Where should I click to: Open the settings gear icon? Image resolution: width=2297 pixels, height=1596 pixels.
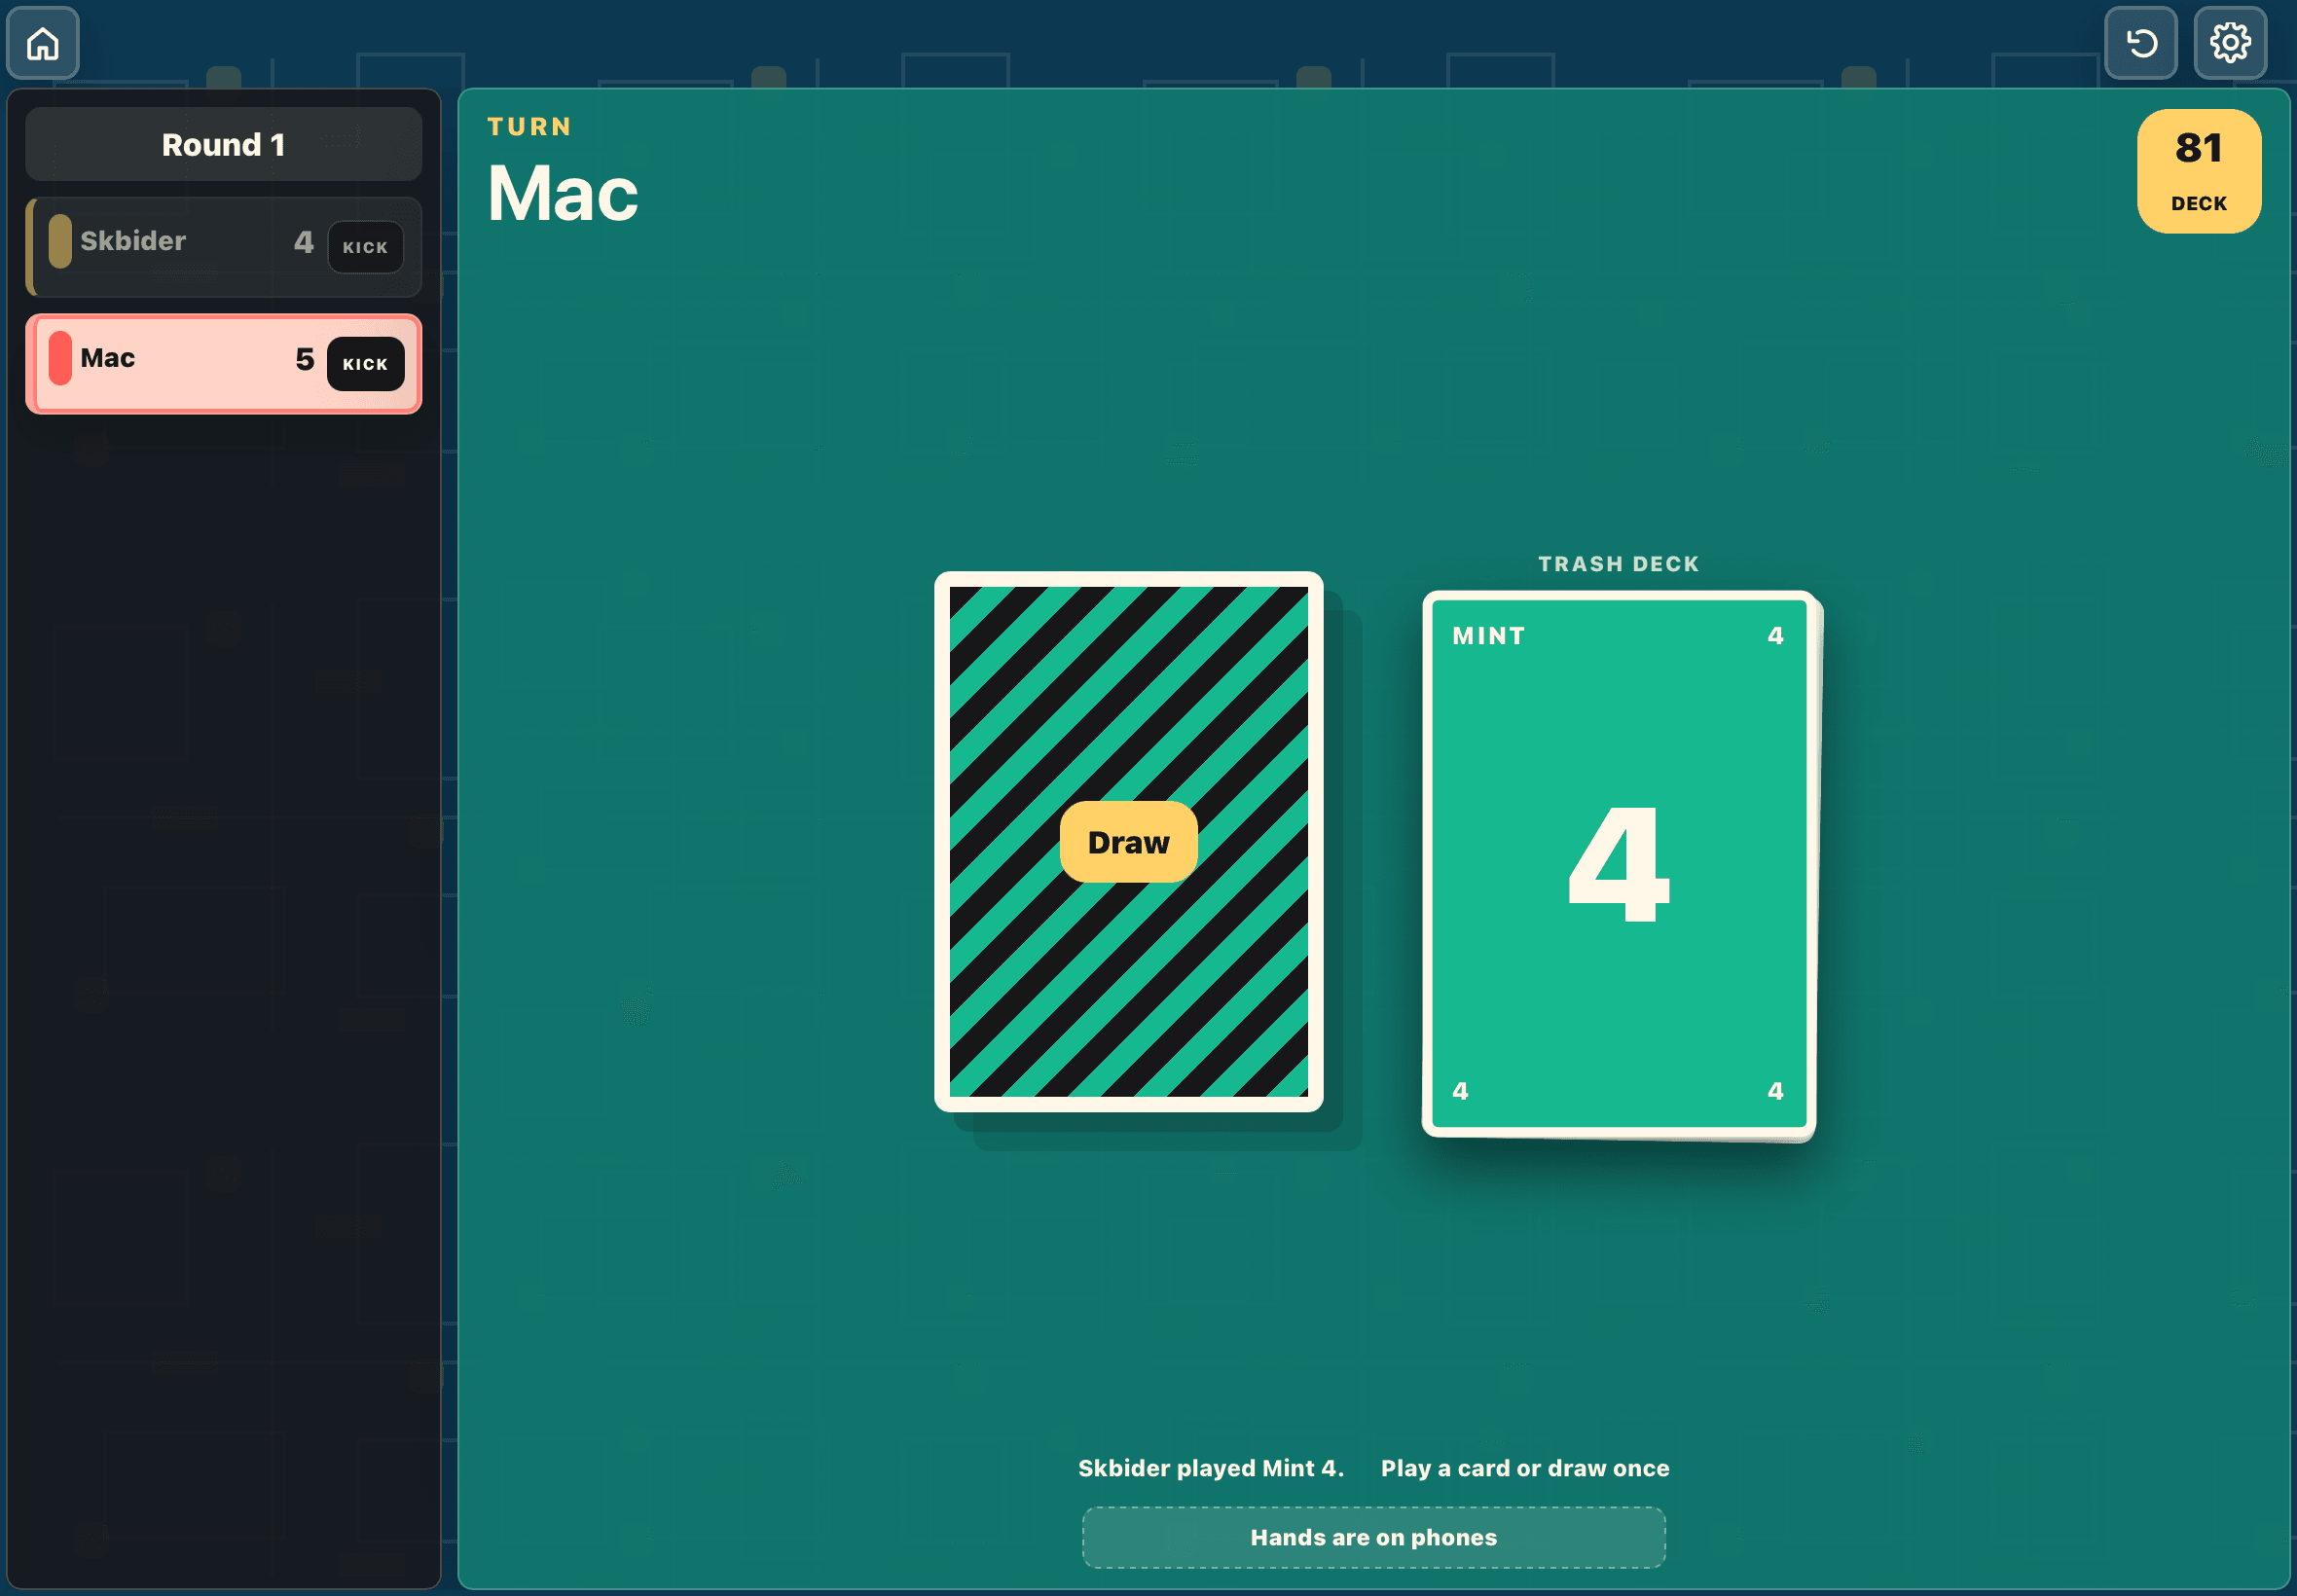(x=2230, y=43)
